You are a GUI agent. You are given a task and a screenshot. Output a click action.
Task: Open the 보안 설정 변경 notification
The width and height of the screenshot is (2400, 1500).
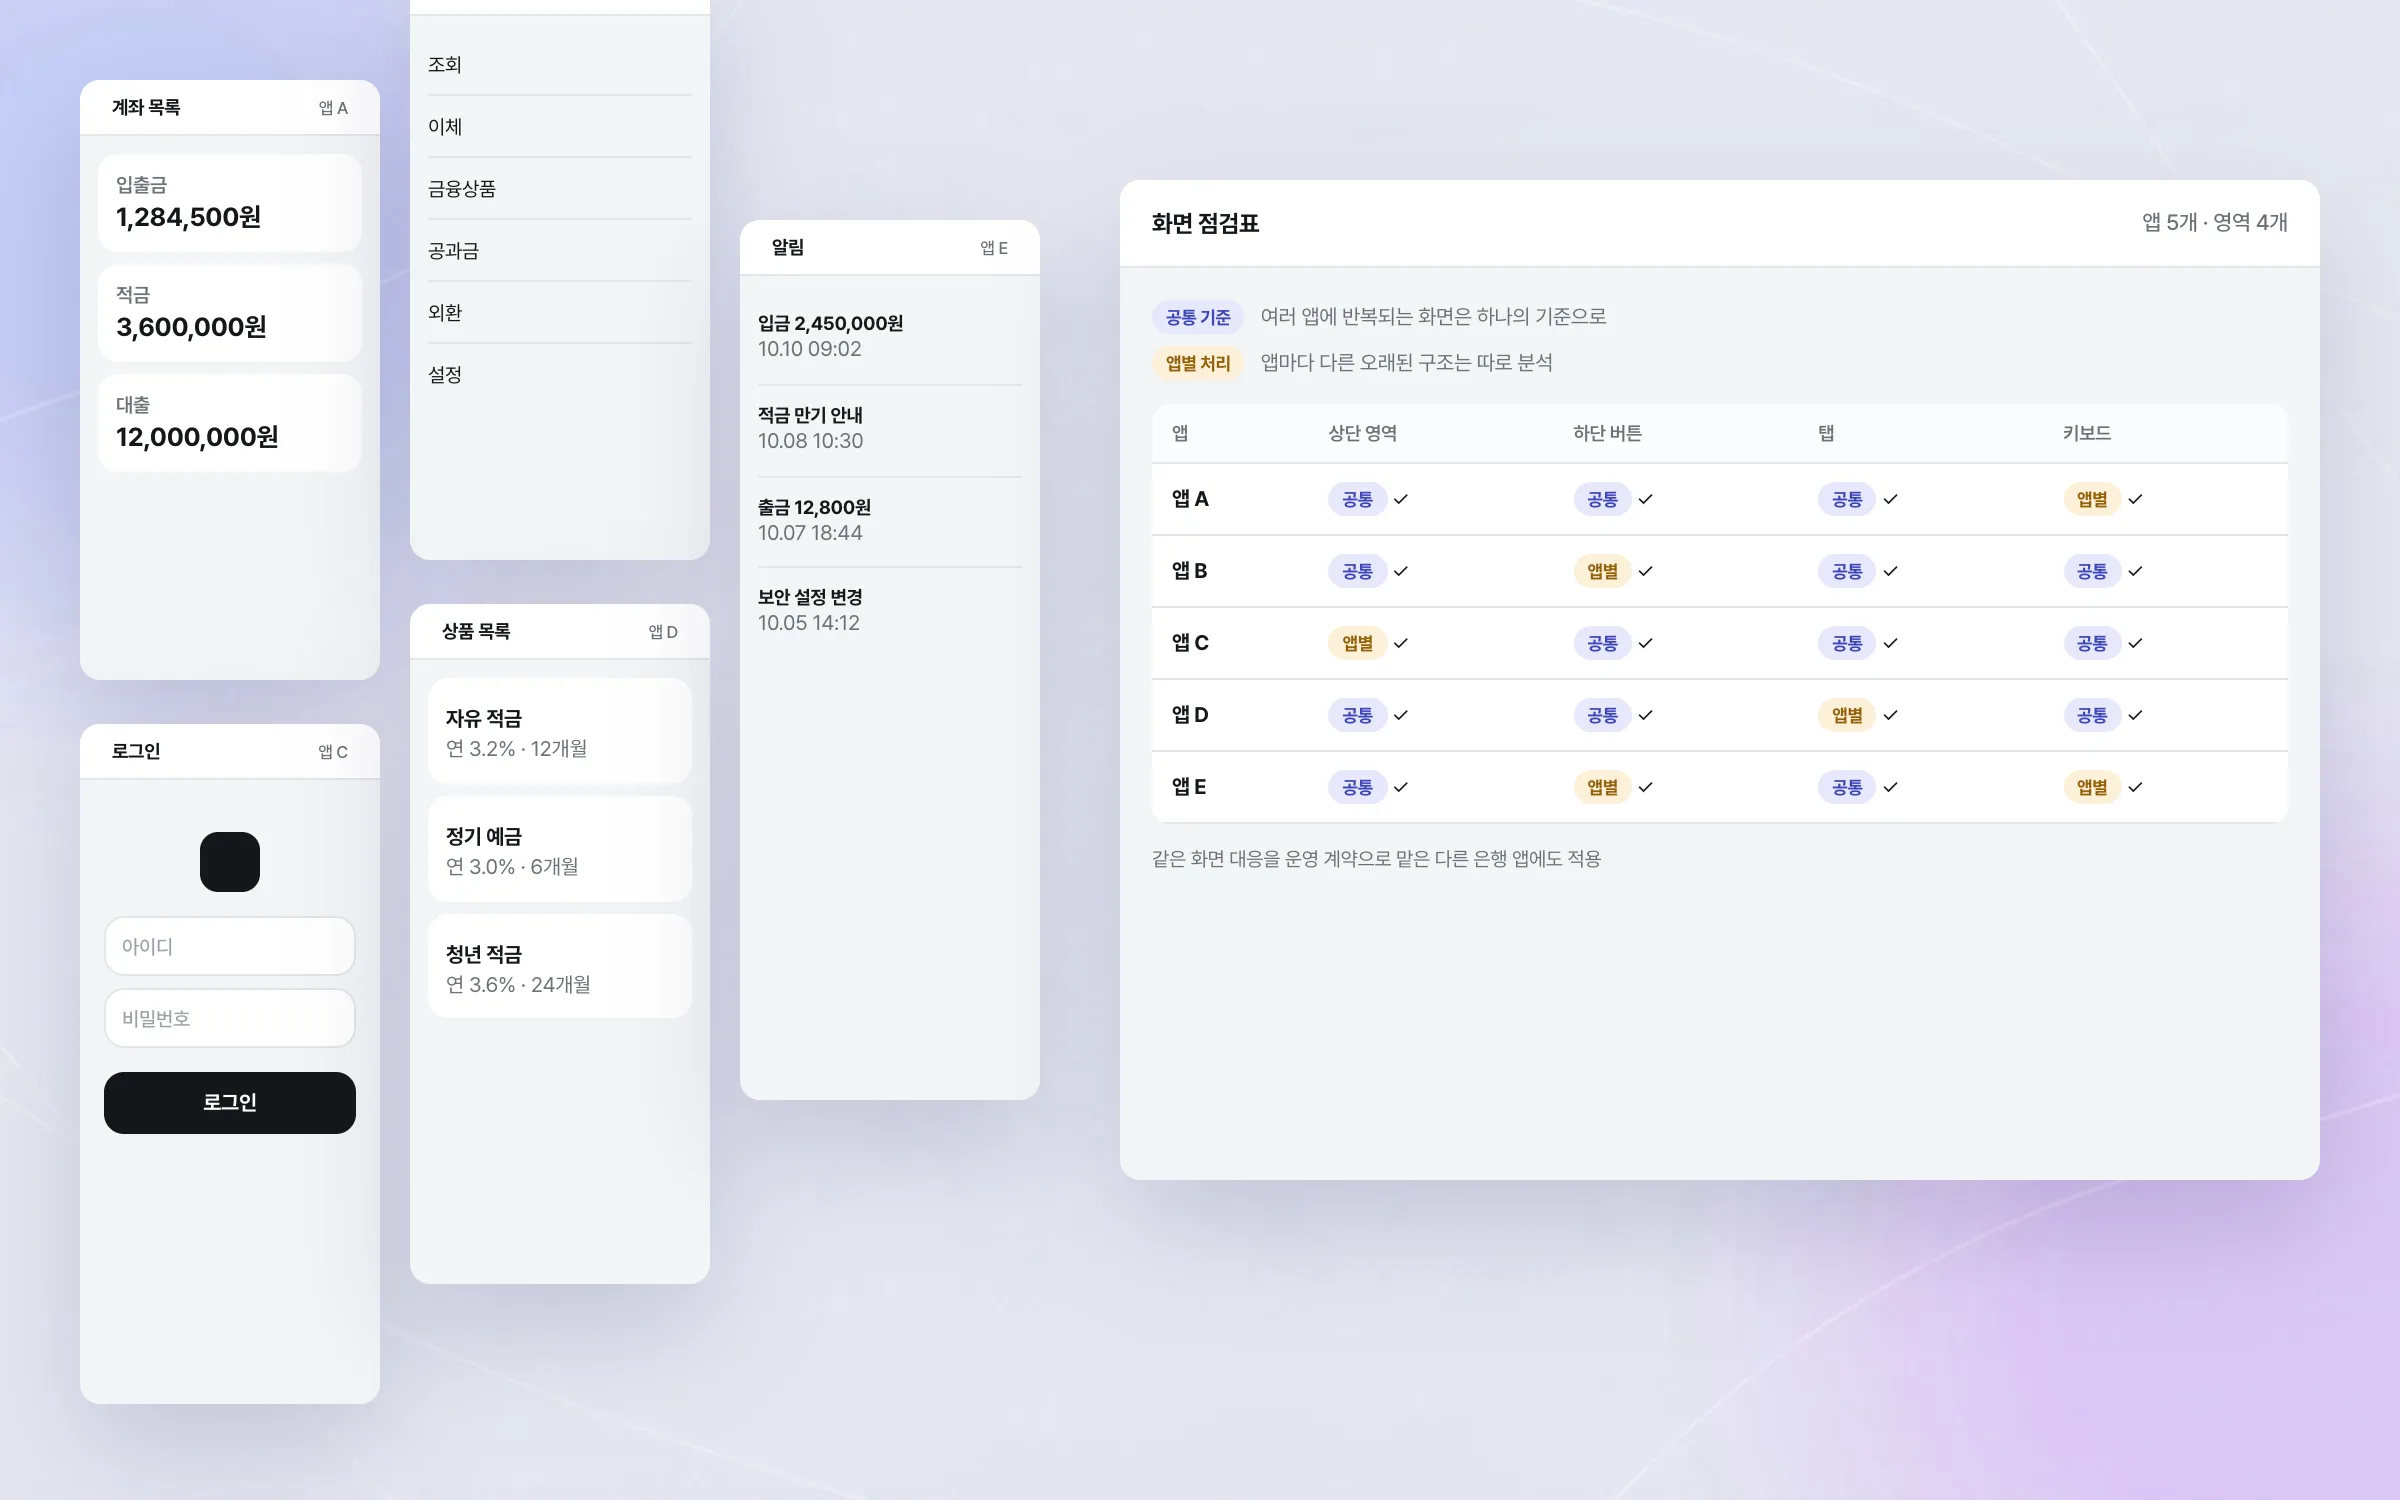tap(890, 610)
